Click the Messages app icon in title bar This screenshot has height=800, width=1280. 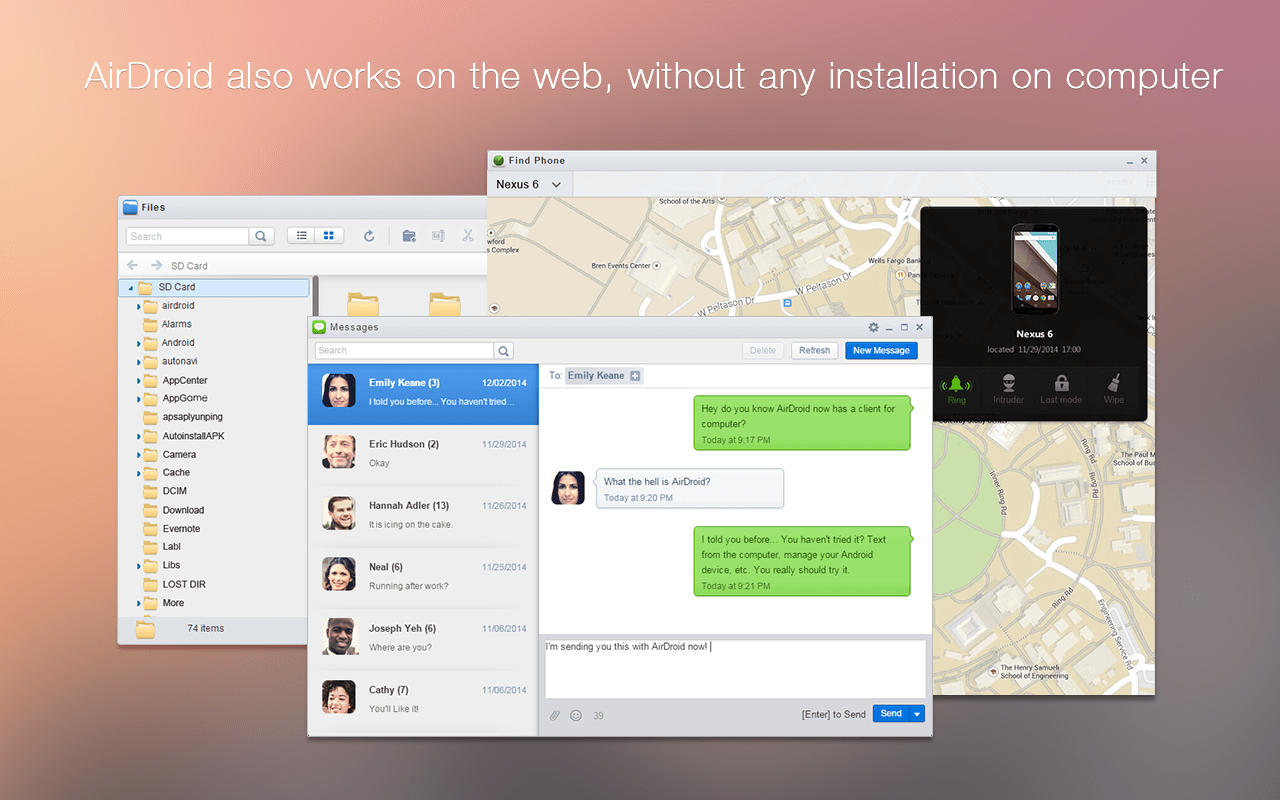319,327
